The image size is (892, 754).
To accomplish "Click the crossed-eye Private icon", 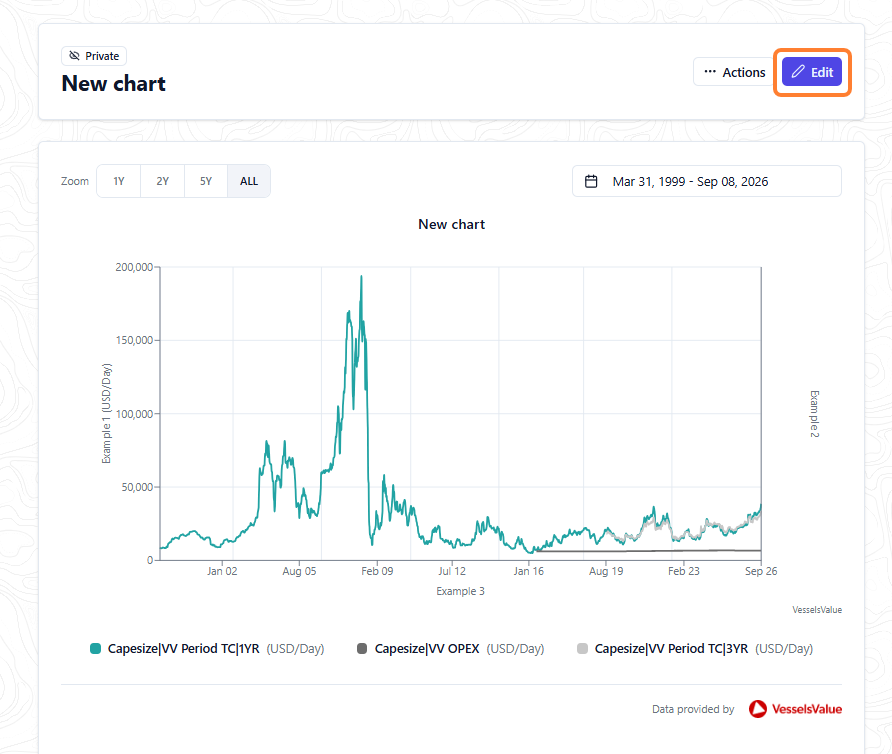I will click(75, 56).
